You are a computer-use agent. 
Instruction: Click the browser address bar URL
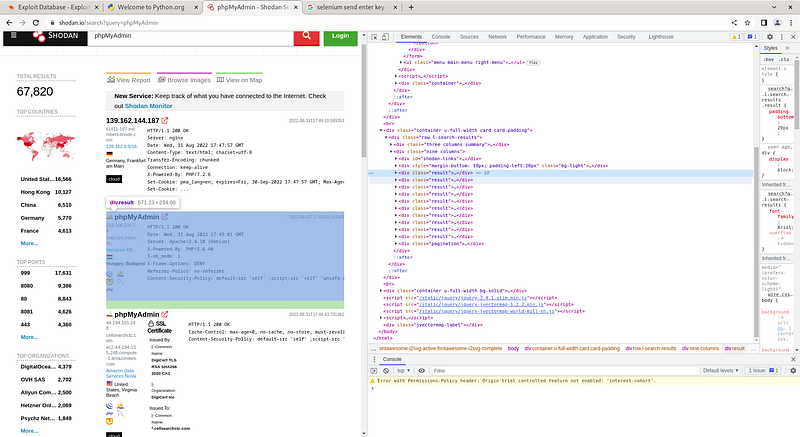tap(108, 22)
